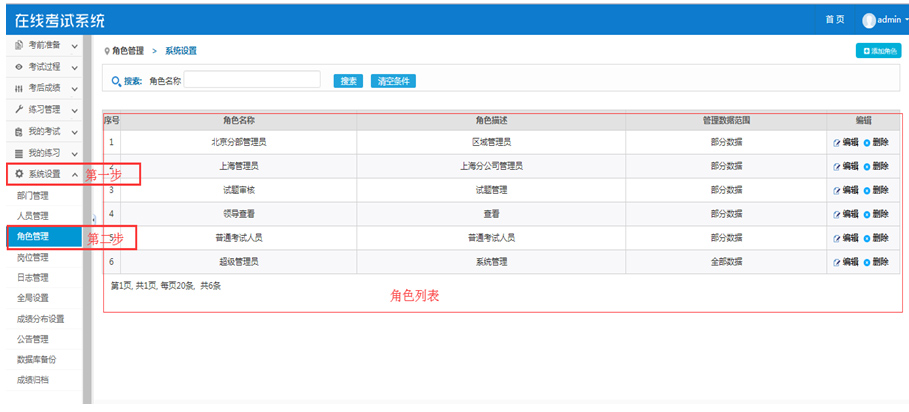Click the 练习管理 wrench icon in sidebar
The image size is (909, 412).
pyautogui.click(x=19, y=110)
